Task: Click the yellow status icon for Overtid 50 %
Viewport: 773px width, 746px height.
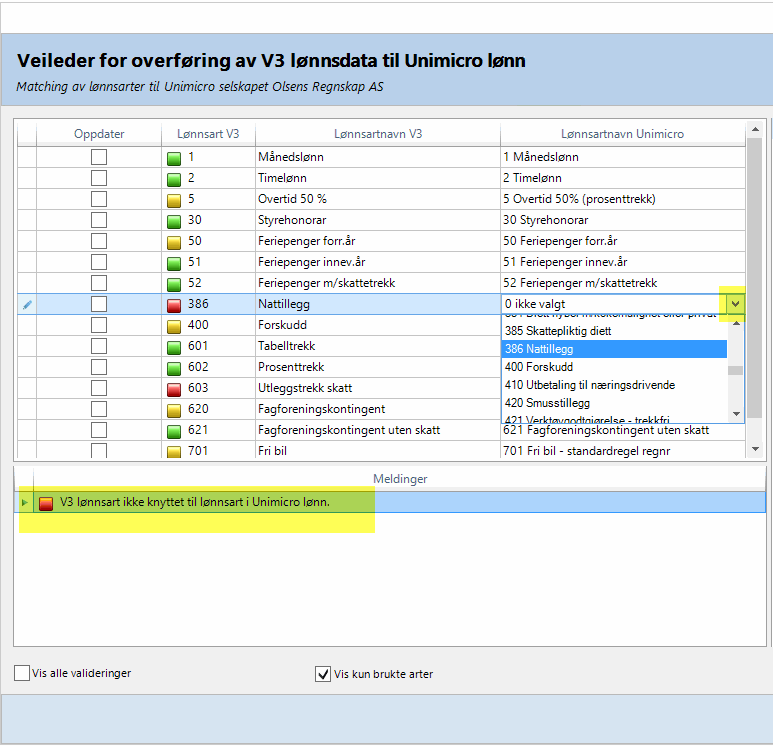Action: click(x=174, y=199)
